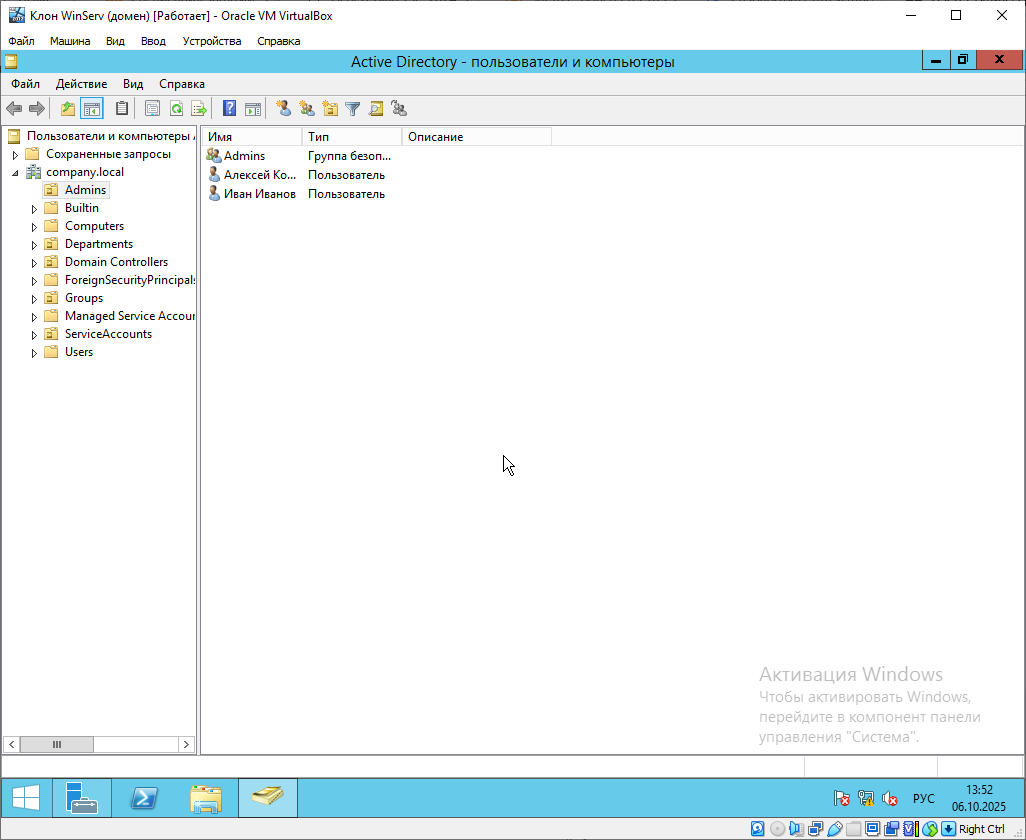
Task: Expand the Users container
Action: click(x=35, y=353)
